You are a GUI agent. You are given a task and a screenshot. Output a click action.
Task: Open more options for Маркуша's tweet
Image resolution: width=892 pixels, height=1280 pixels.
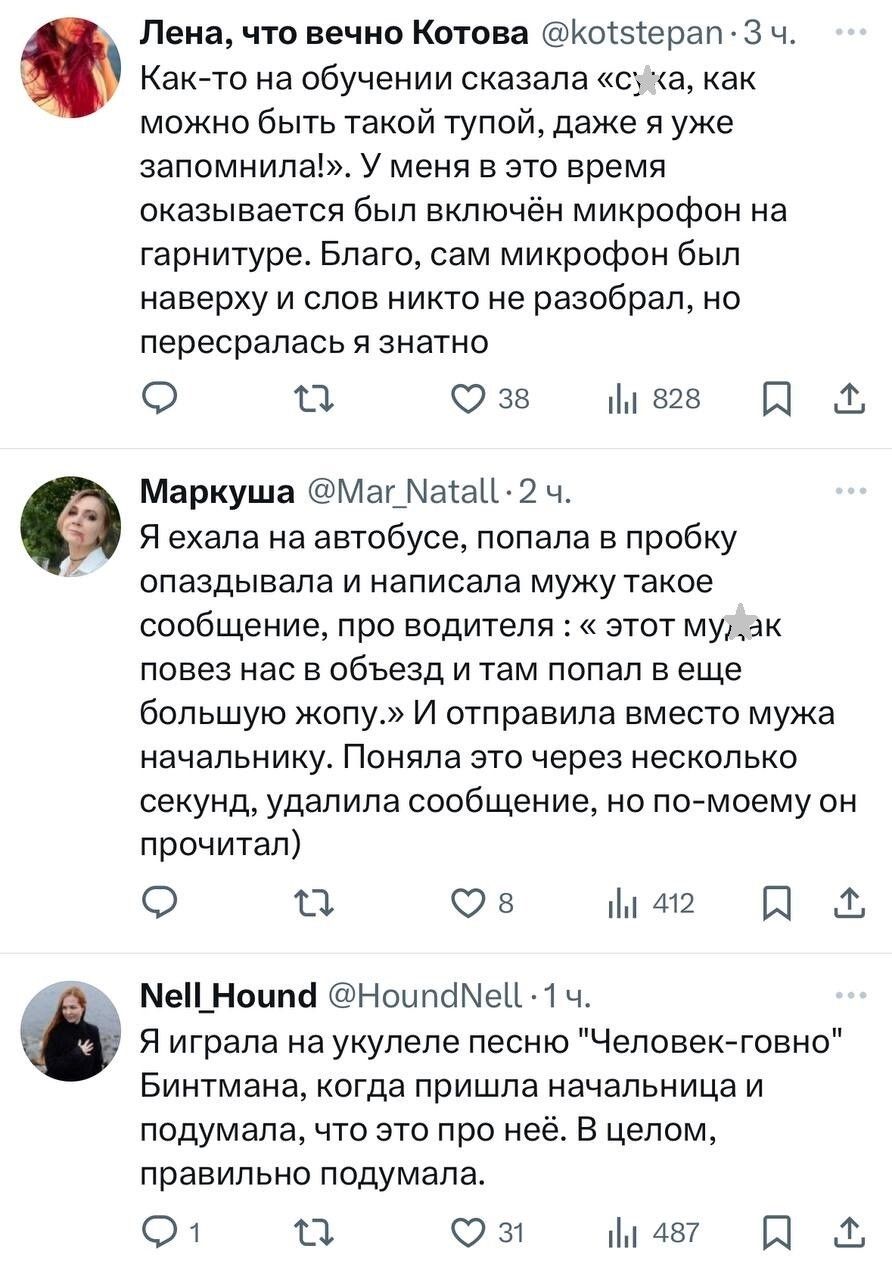click(850, 491)
